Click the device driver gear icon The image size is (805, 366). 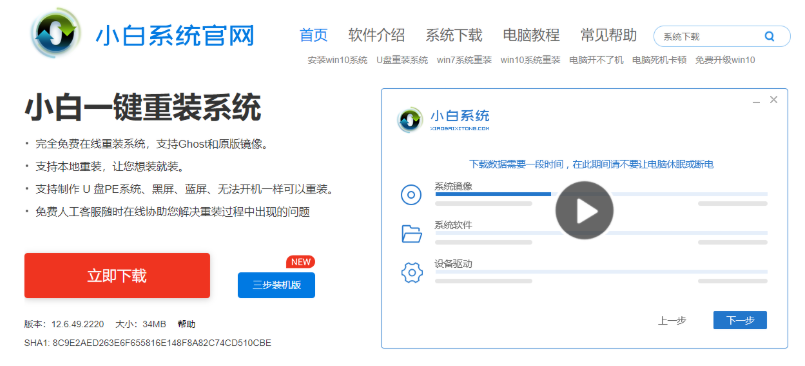[411, 273]
